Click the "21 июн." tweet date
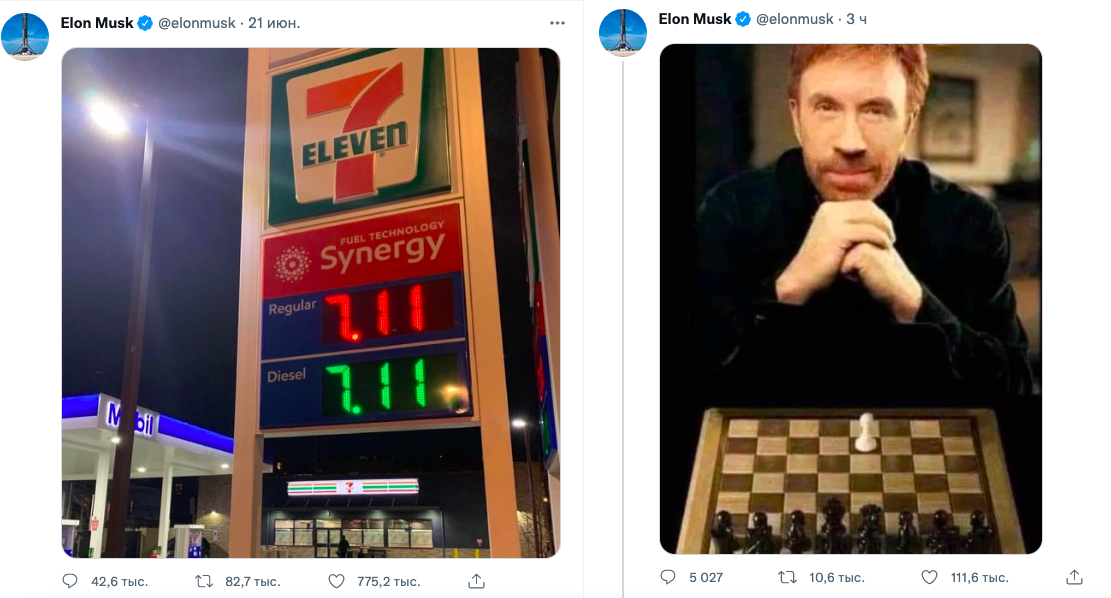The height and width of the screenshot is (598, 1111). coord(275,23)
